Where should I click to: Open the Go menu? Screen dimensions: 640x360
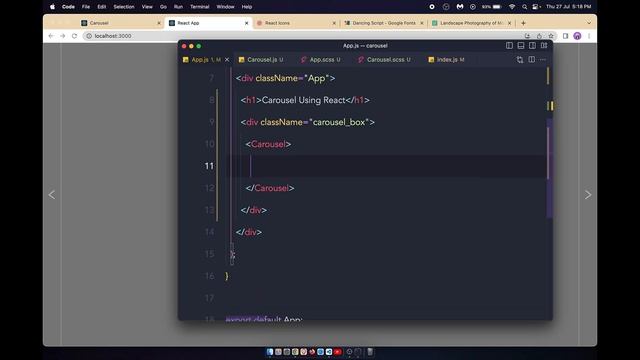[163, 7]
